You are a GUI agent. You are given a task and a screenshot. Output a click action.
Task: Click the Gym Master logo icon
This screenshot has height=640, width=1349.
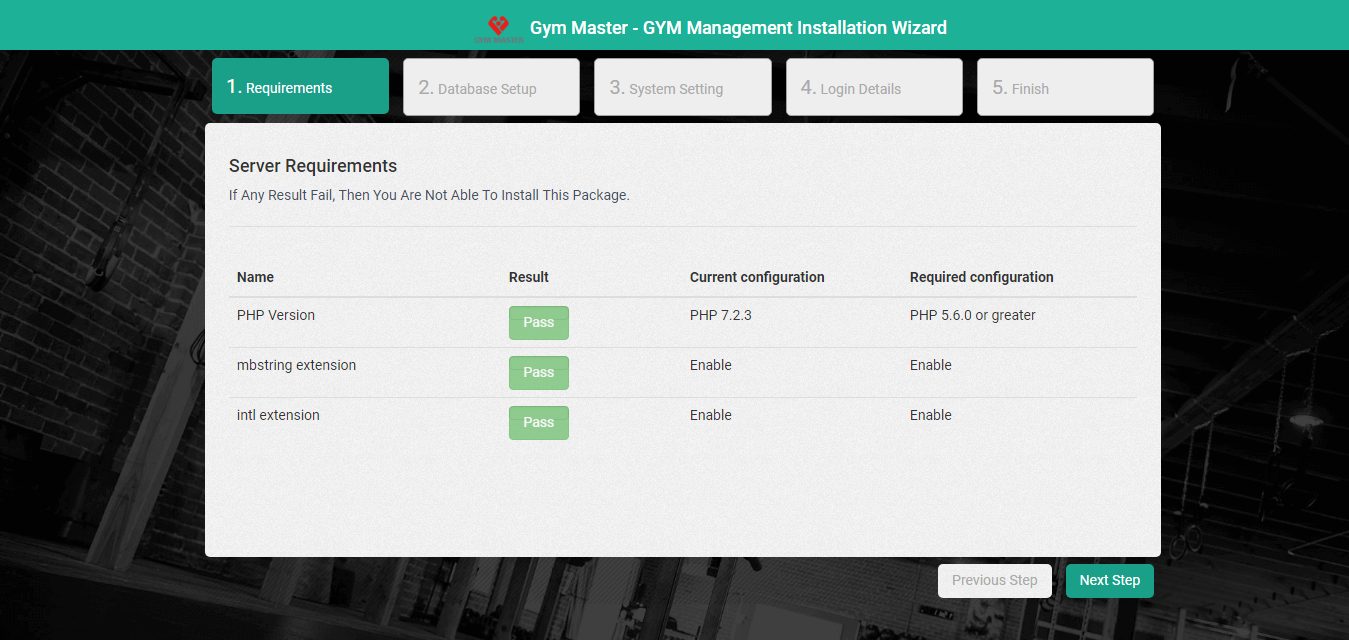(498, 27)
